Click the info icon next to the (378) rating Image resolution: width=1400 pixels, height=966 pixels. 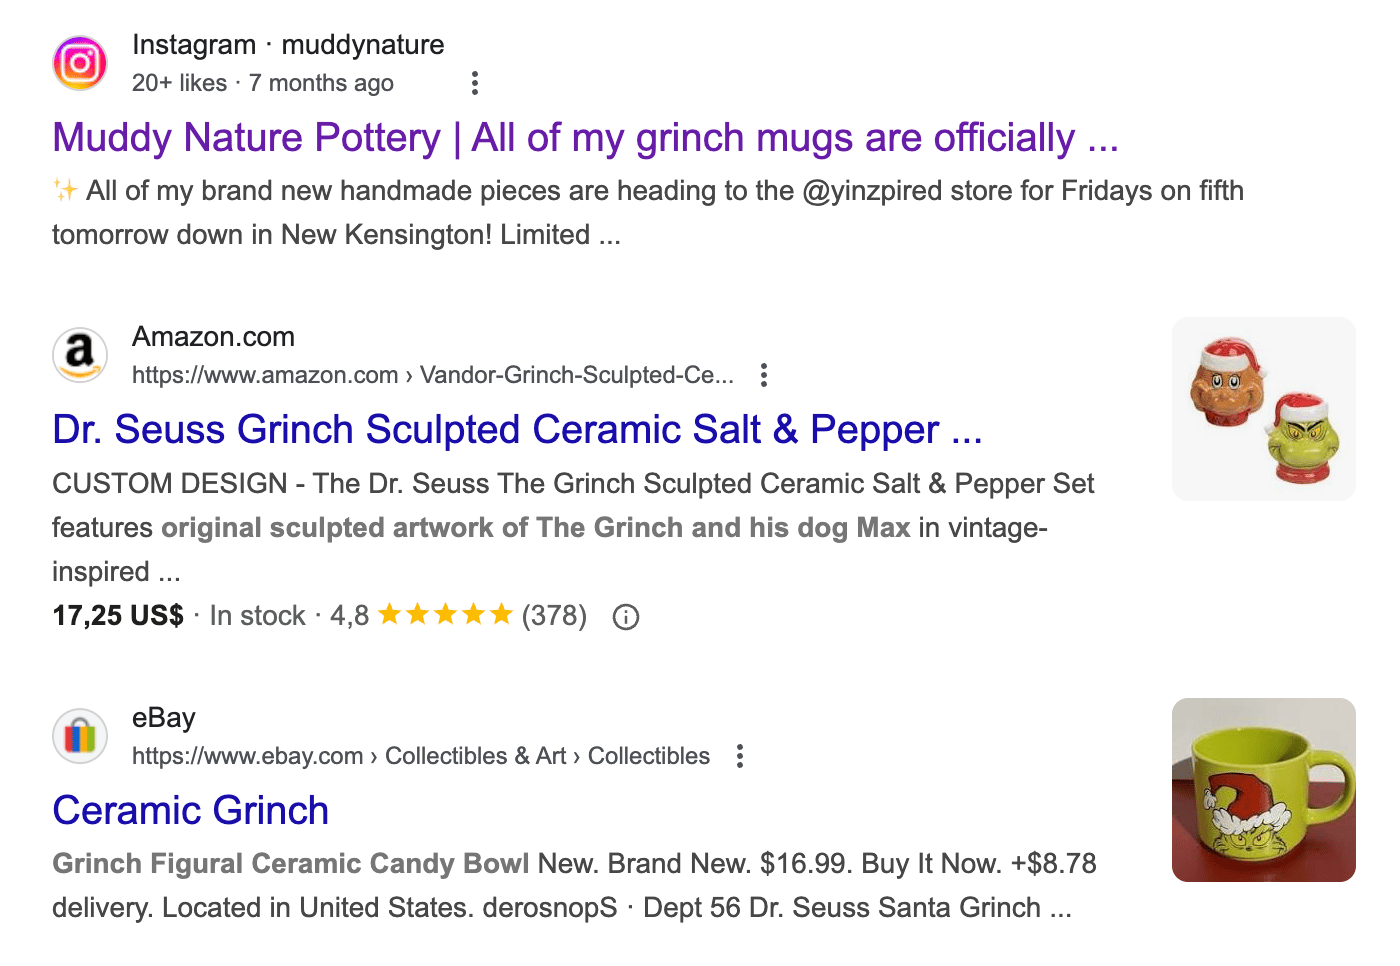pyautogui.click(x=626, y=617)
